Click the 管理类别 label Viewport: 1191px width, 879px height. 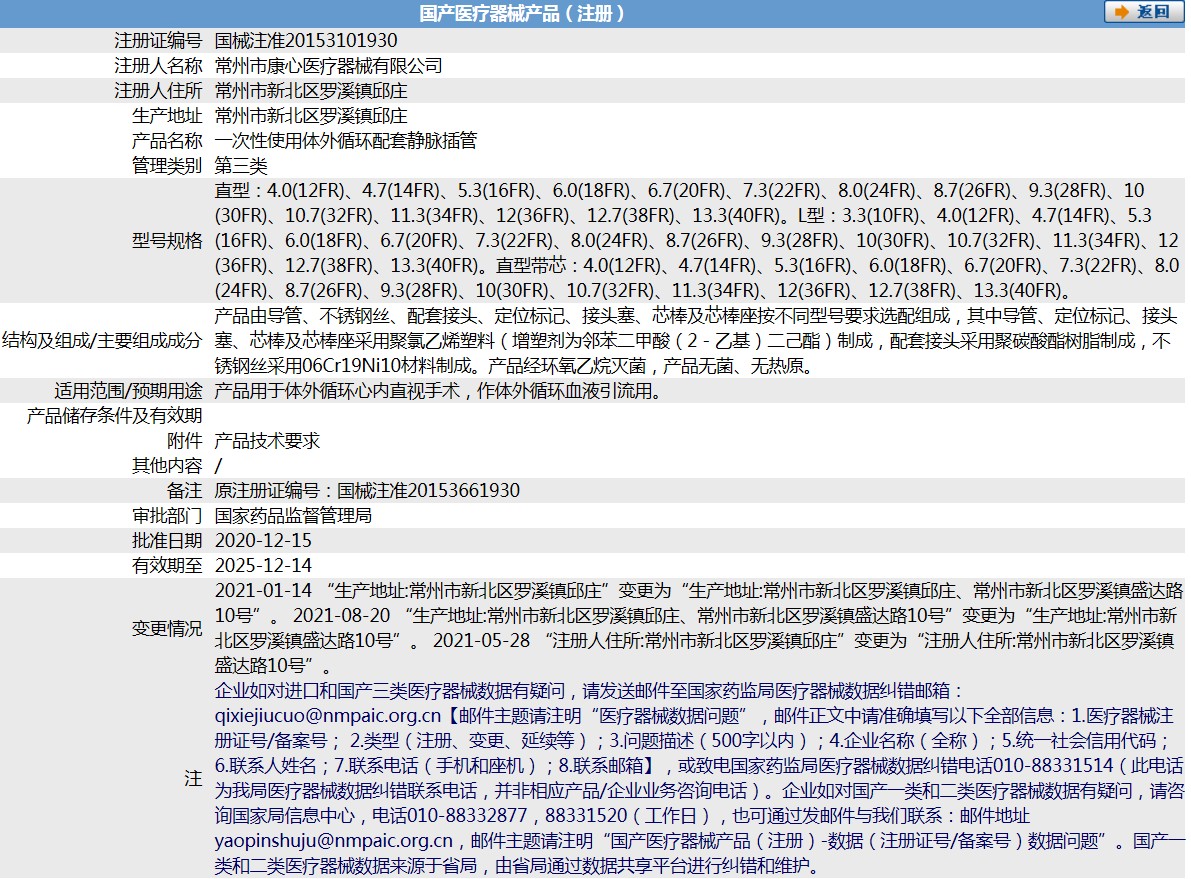[x=167, y=166]
